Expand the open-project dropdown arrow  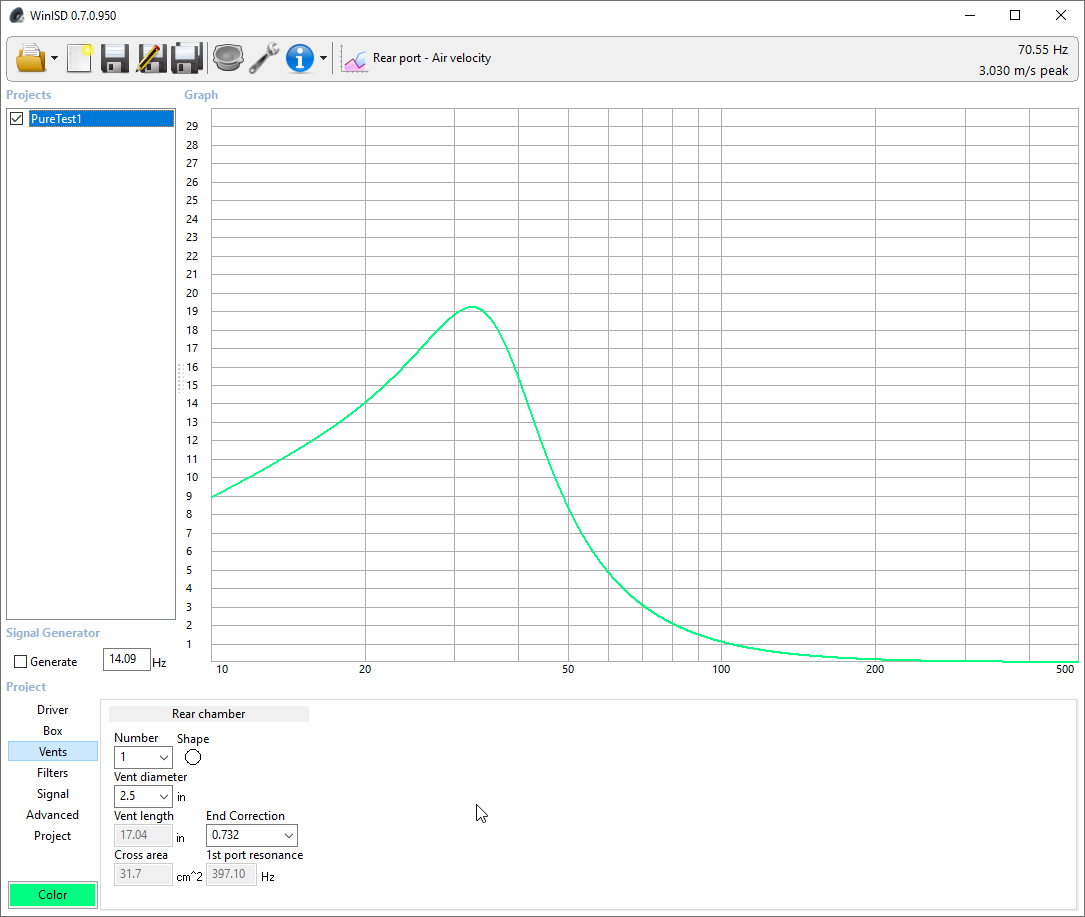point(55,58)
